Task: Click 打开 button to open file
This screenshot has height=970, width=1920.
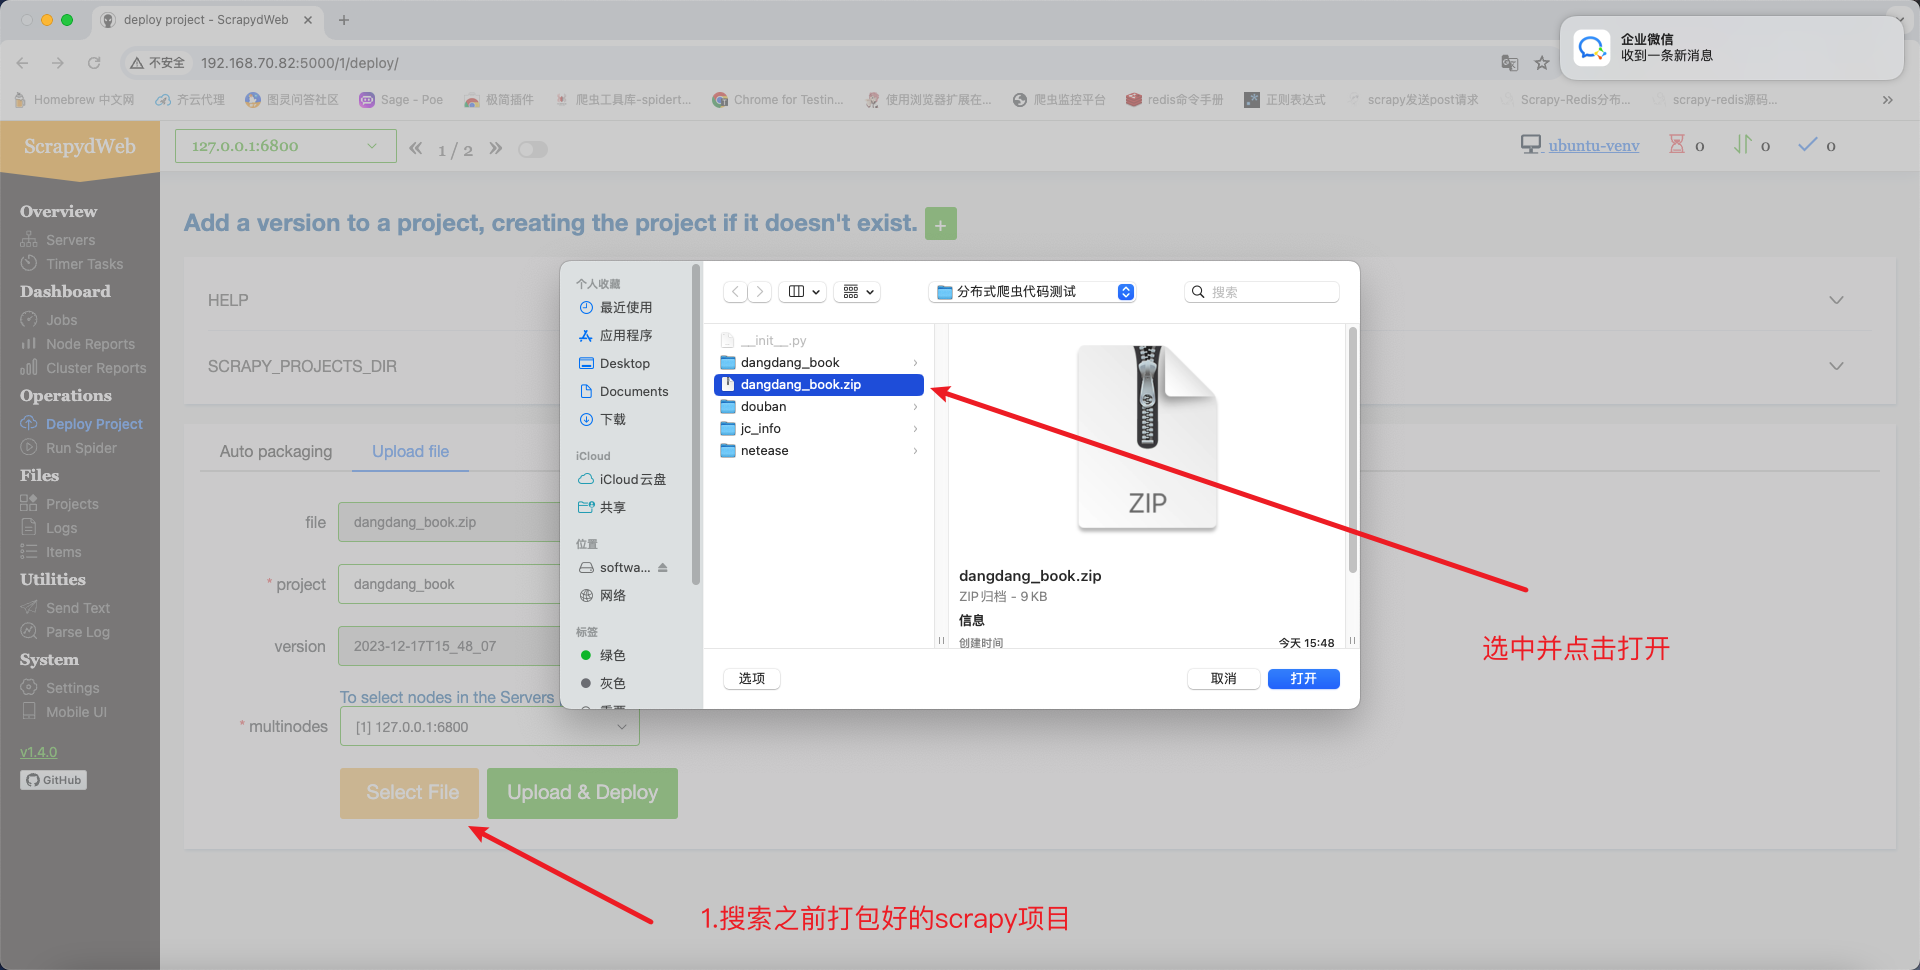Action: coord(1303,679)
